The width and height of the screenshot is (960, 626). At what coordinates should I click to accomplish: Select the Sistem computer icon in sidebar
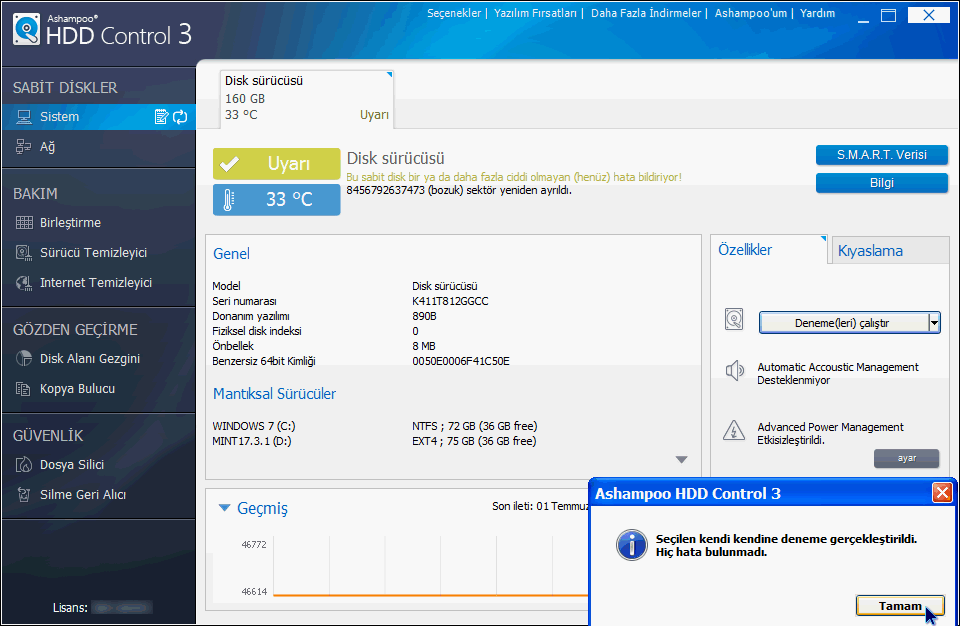(x=24, y=116)
